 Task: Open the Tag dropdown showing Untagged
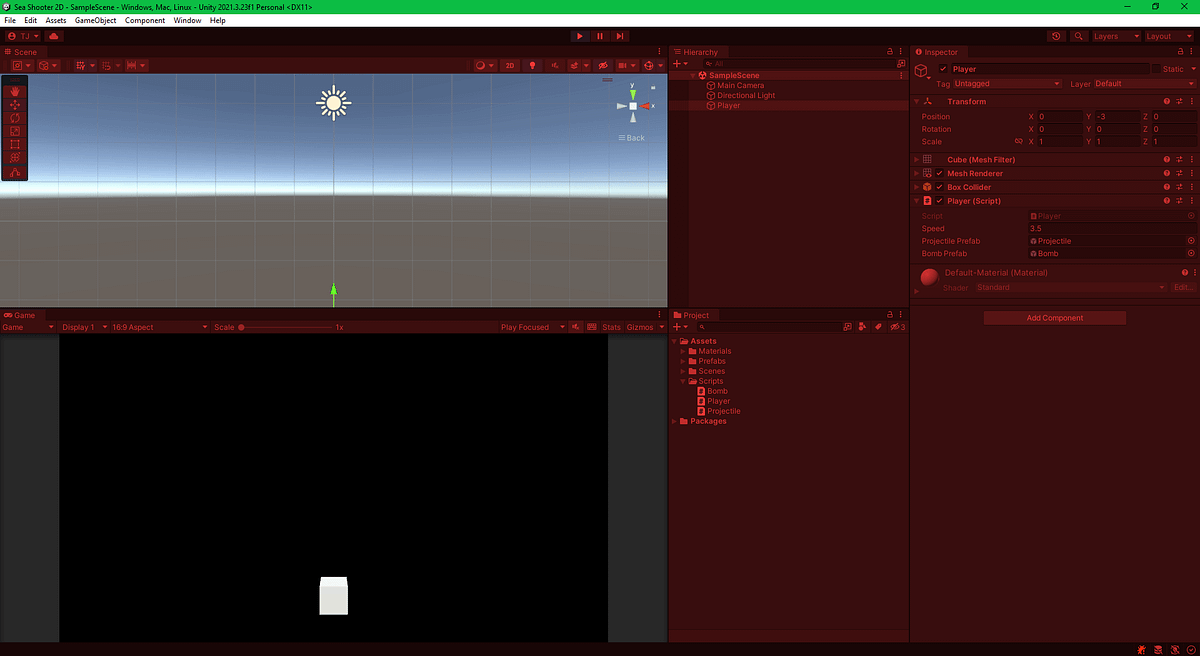[1005, 84]
